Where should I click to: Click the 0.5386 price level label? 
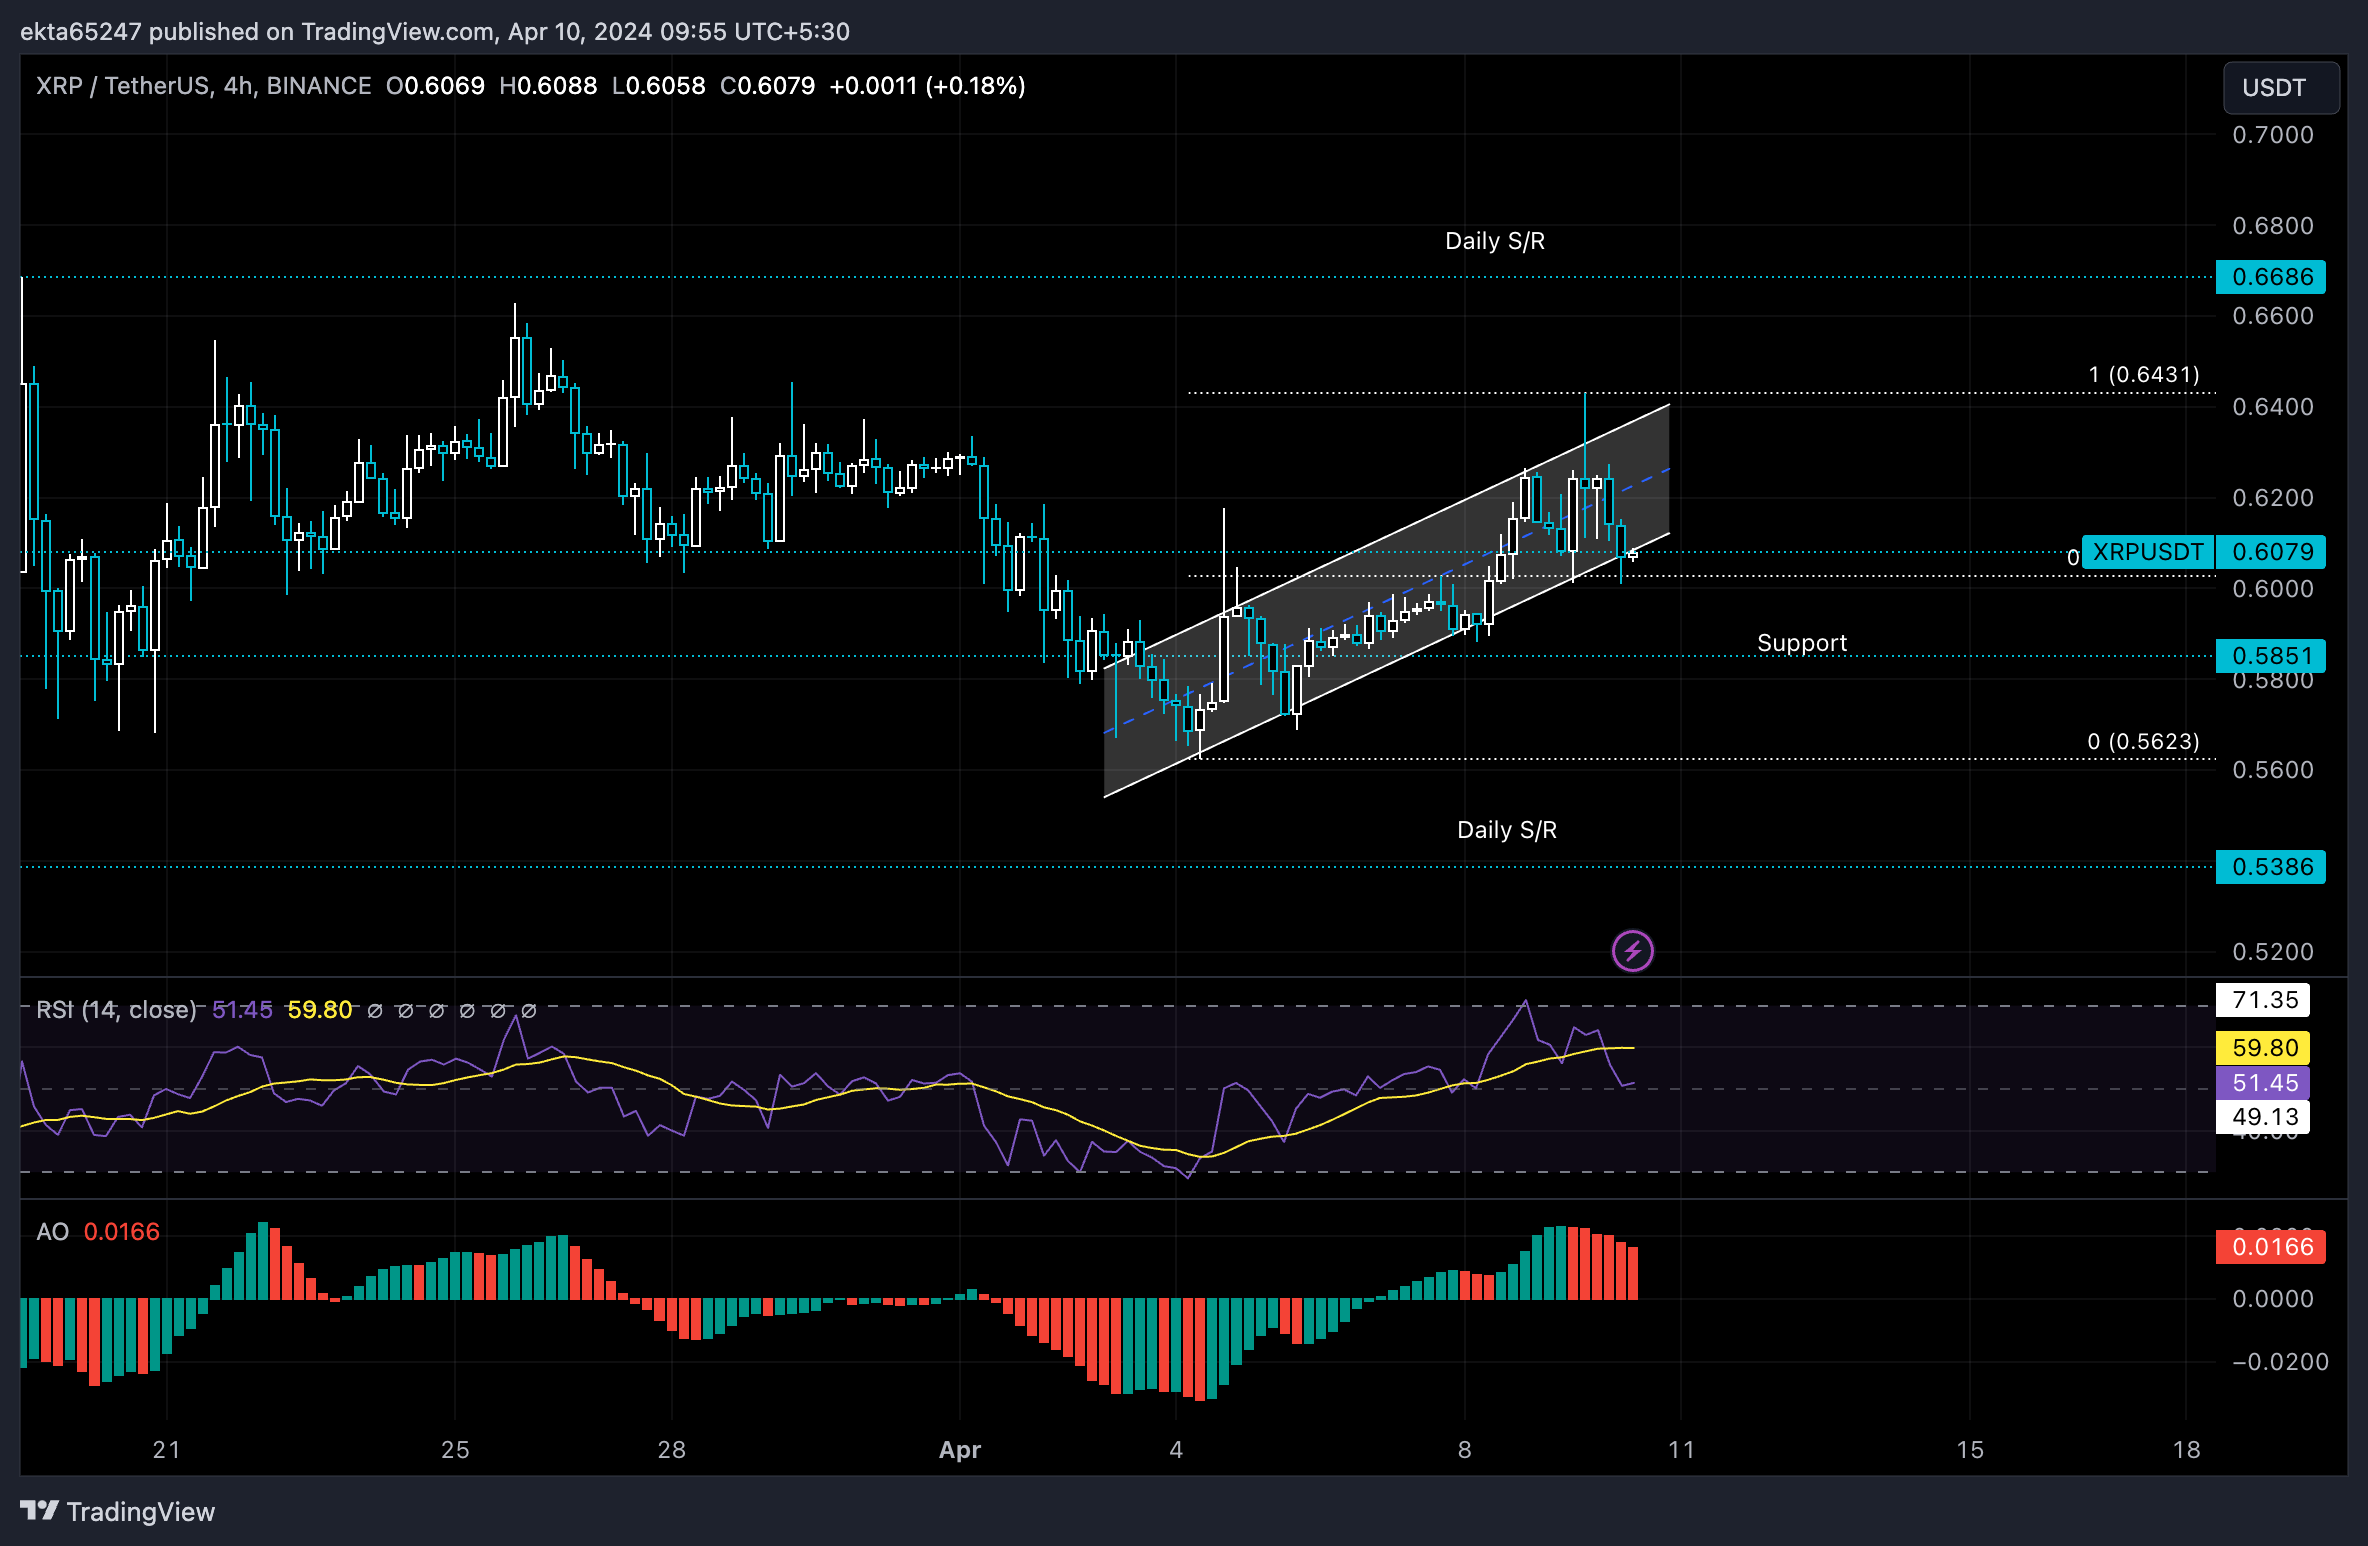(x=2271, y=867)
